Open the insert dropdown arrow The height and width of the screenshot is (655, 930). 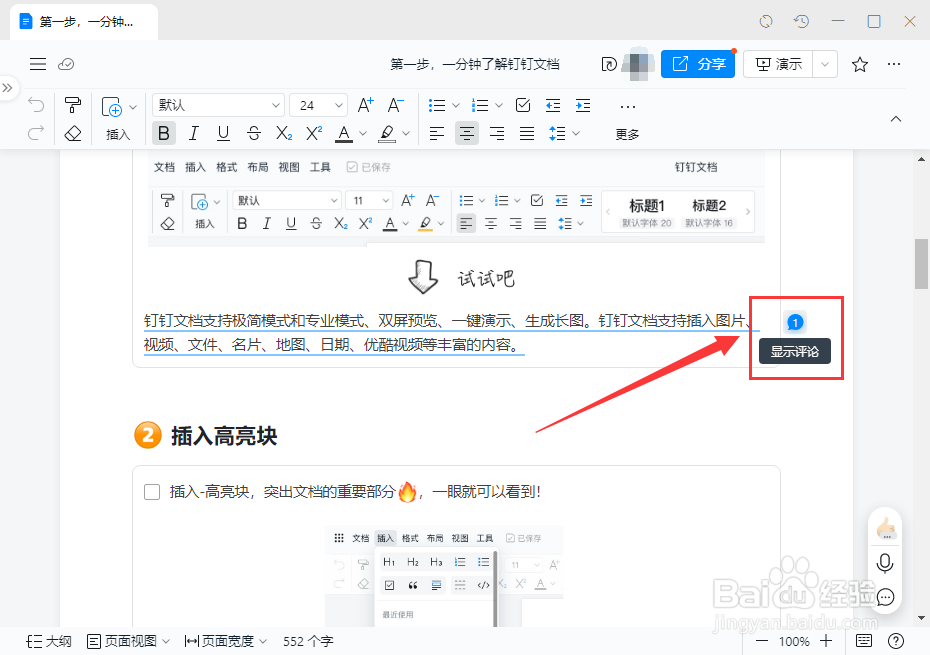[x=133, y=107]
